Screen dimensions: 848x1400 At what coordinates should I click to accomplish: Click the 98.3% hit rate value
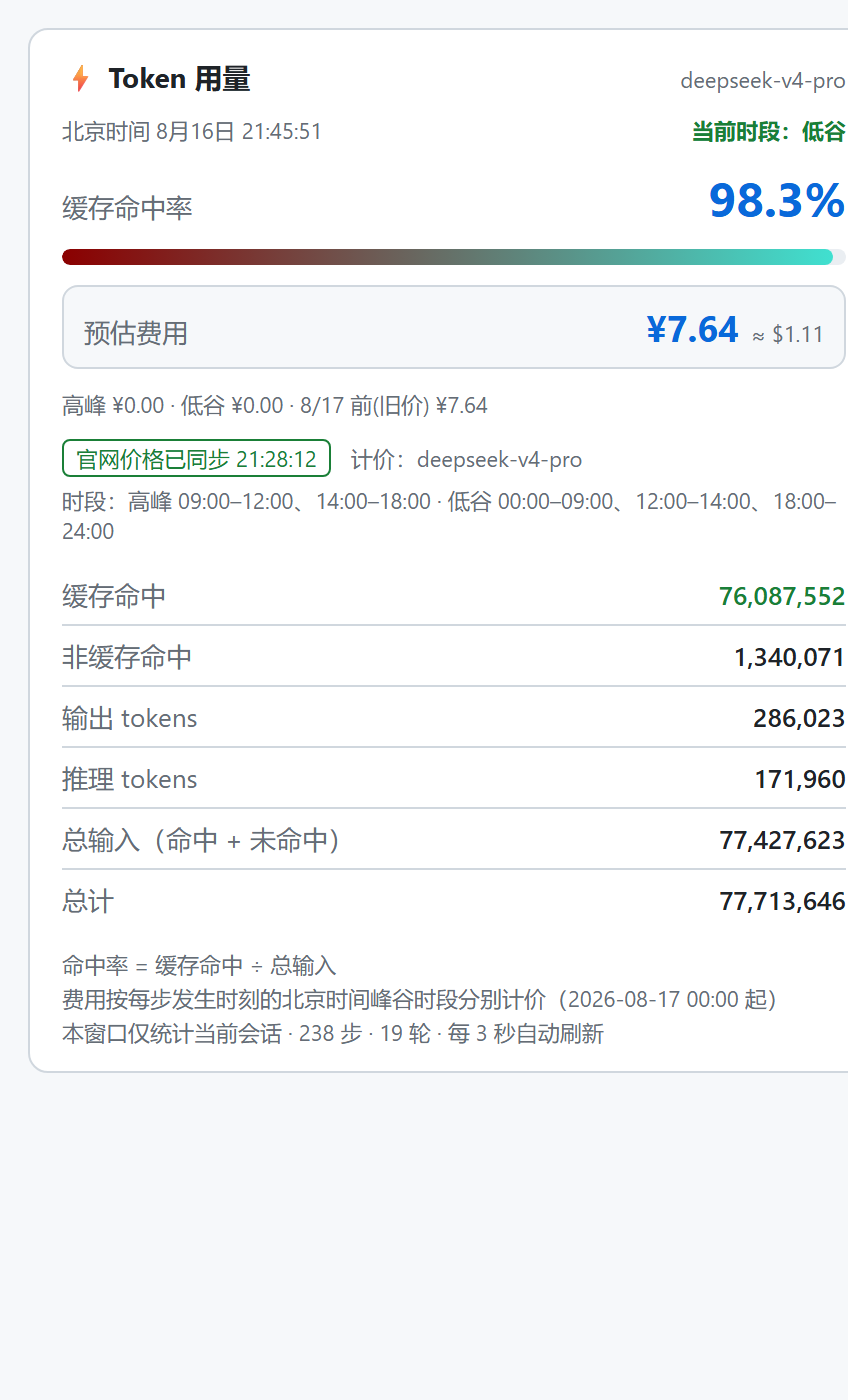[777, 201]
